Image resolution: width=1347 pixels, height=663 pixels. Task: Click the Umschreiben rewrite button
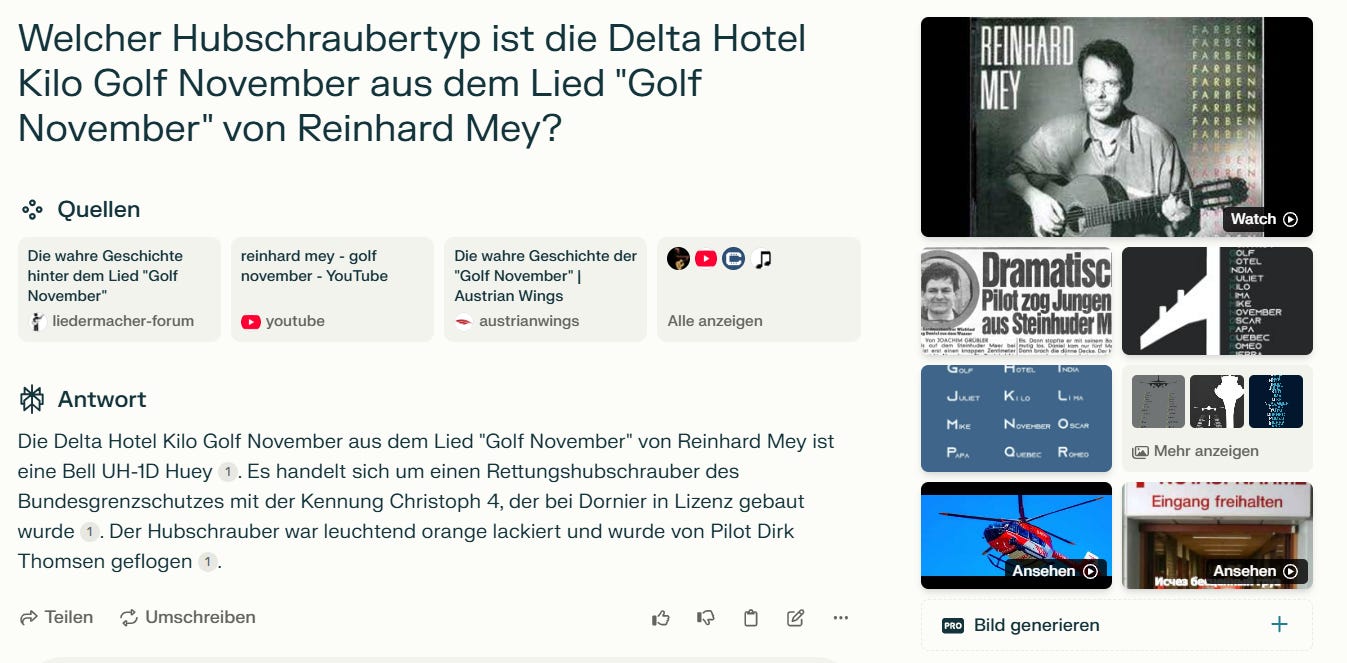(x=188, y=617)
